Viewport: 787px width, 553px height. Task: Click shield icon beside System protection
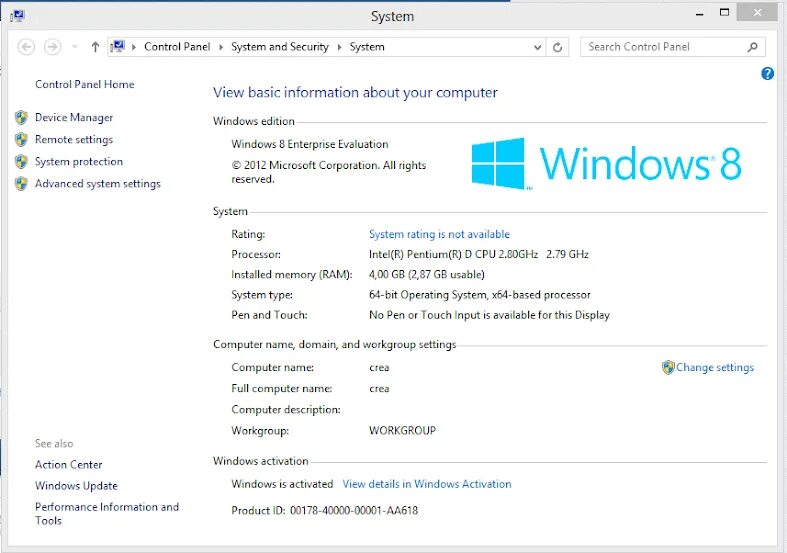pos(21,162)
